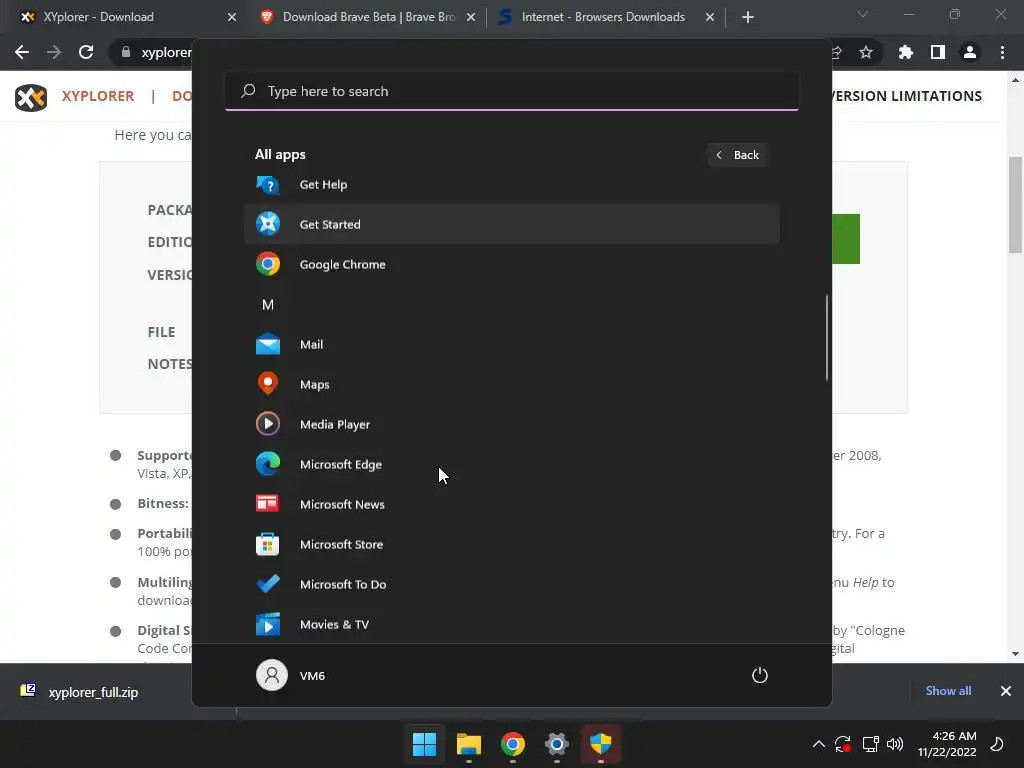Click Windows Update tray icon
The height and width of the screenshot is (768, 1024).
coord(843,744)
